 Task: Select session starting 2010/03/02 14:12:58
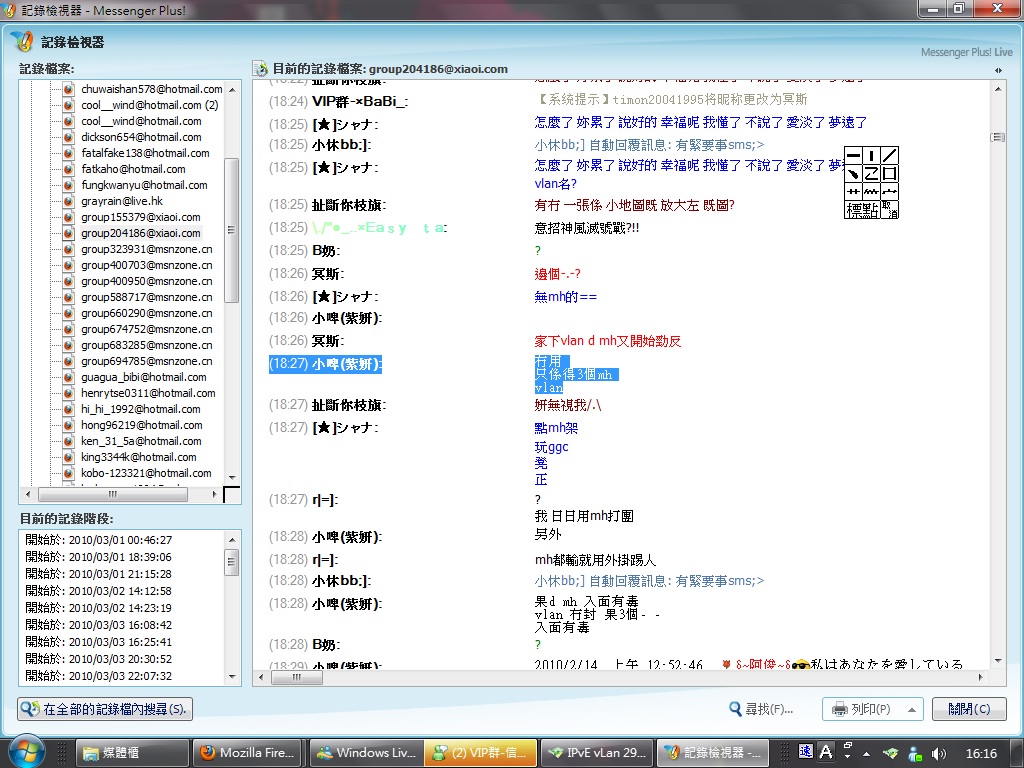98,591
